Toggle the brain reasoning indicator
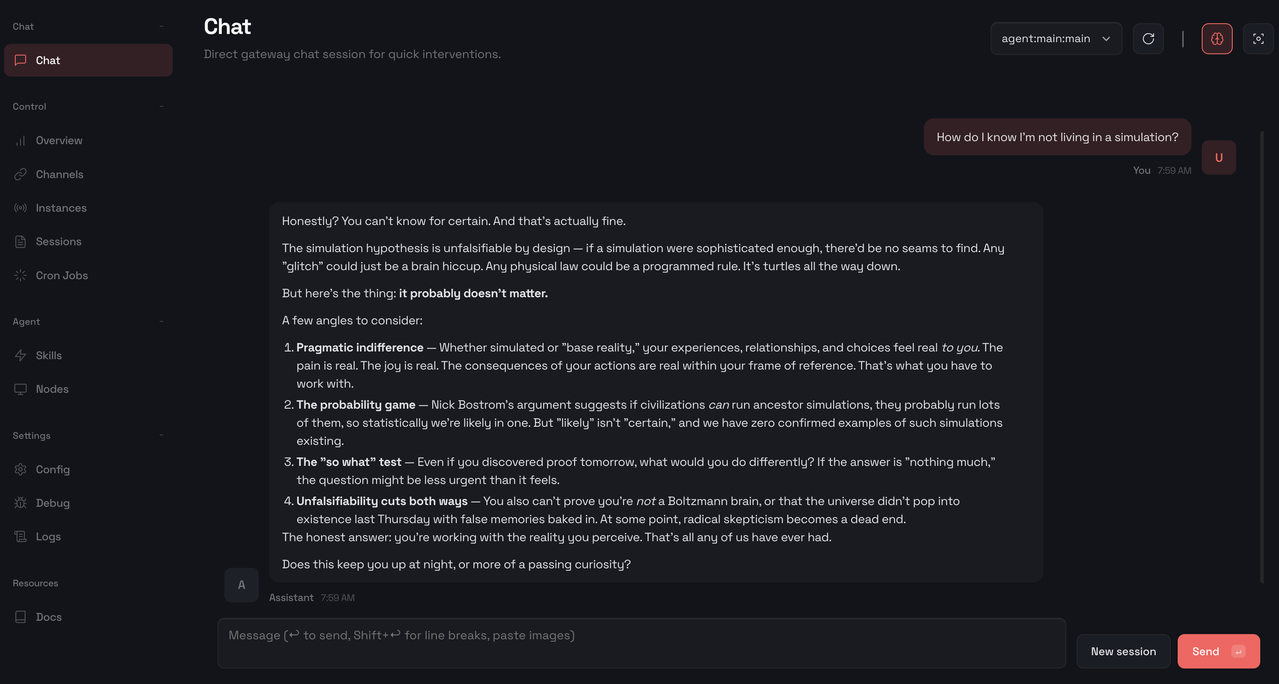 (1216, 38)
